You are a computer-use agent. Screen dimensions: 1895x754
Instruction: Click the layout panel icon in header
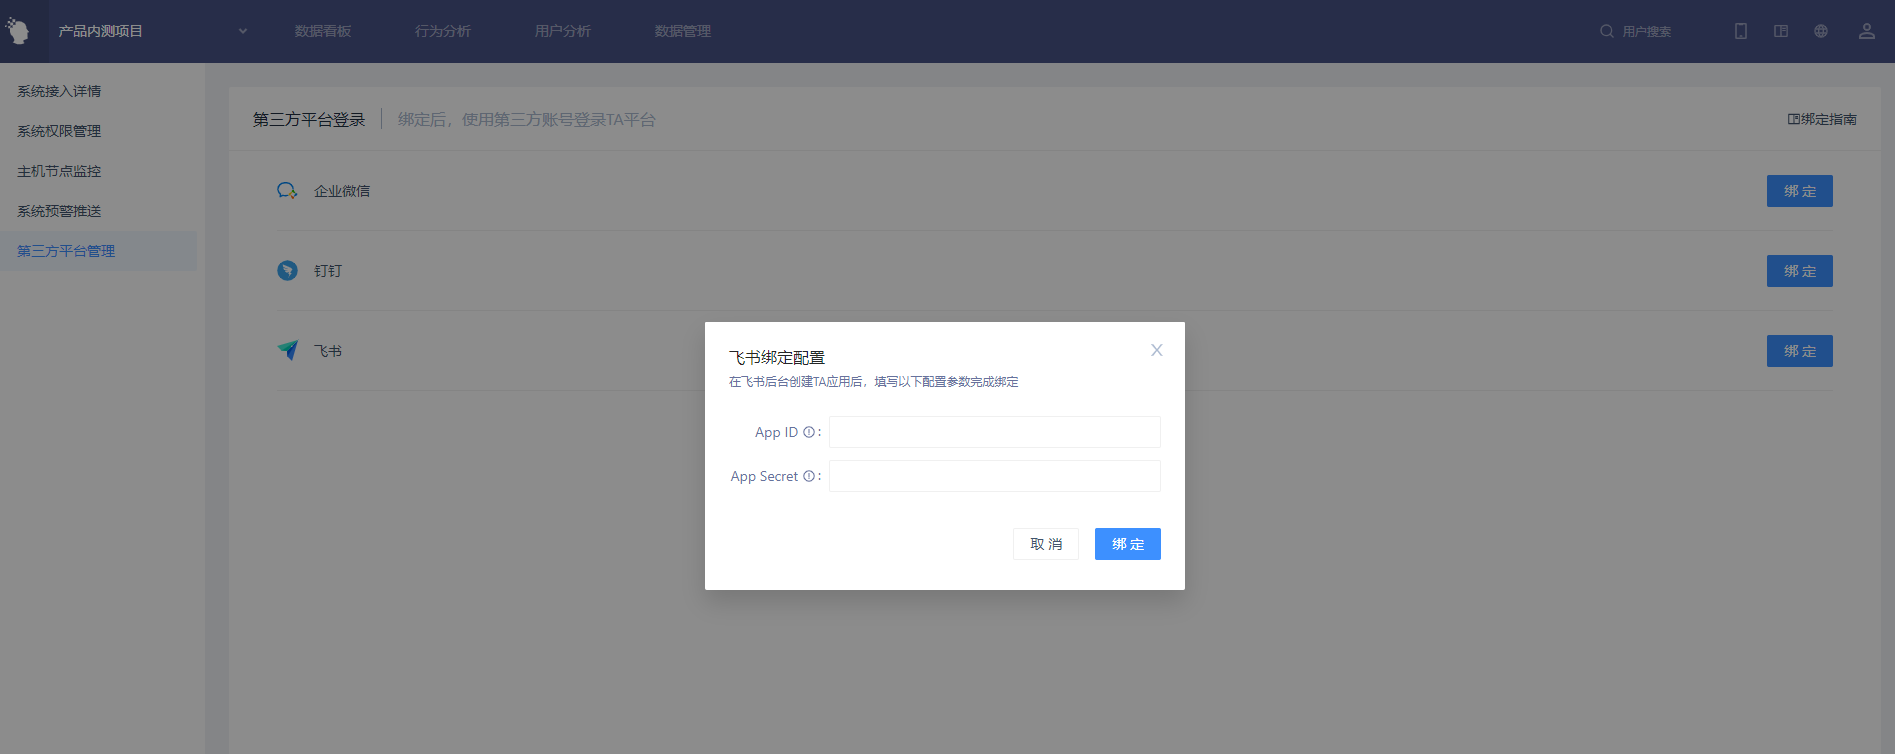click(x=1781, y=31)
